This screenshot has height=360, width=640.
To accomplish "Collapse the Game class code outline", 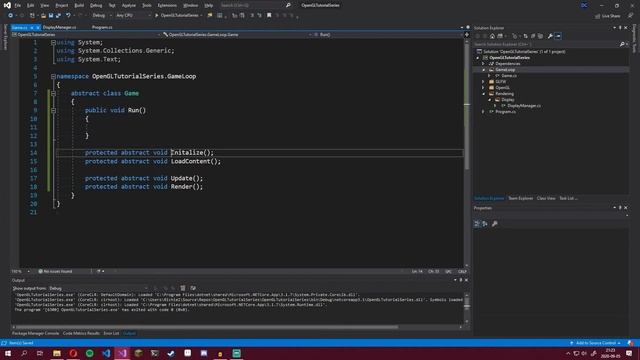I will click(53, 93).
